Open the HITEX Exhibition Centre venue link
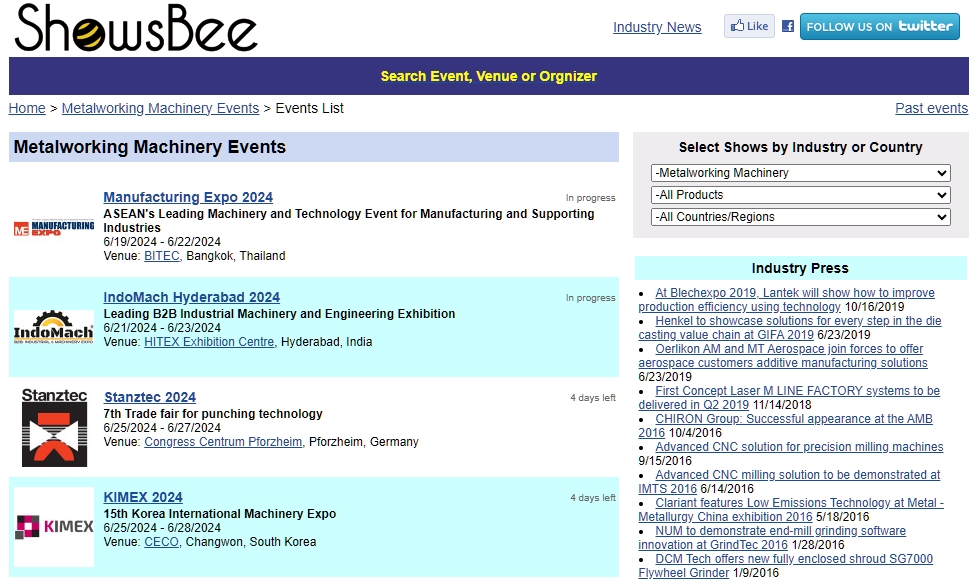 [x=209, y=342]
